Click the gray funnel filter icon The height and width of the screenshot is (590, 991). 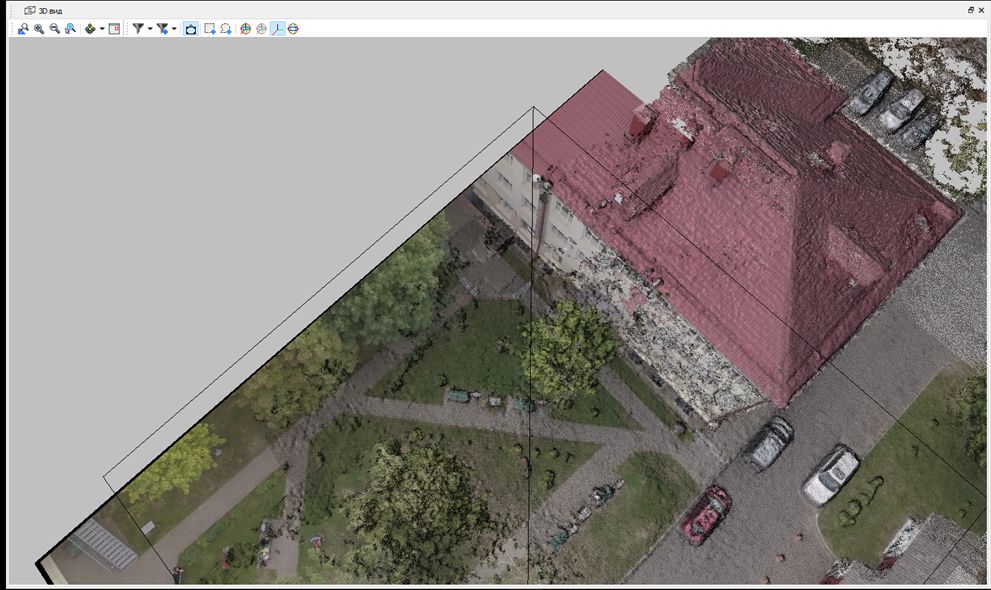(x=138, y=29)
